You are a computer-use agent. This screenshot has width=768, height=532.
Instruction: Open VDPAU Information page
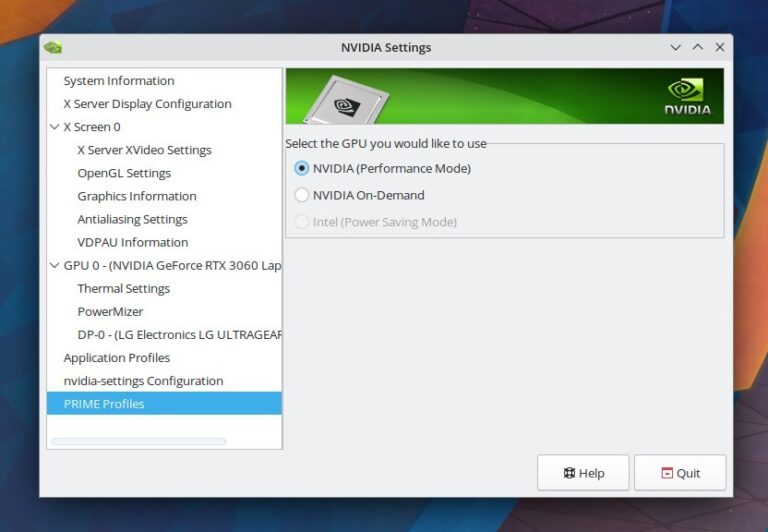pyautogui.click(x=133, y=242)
